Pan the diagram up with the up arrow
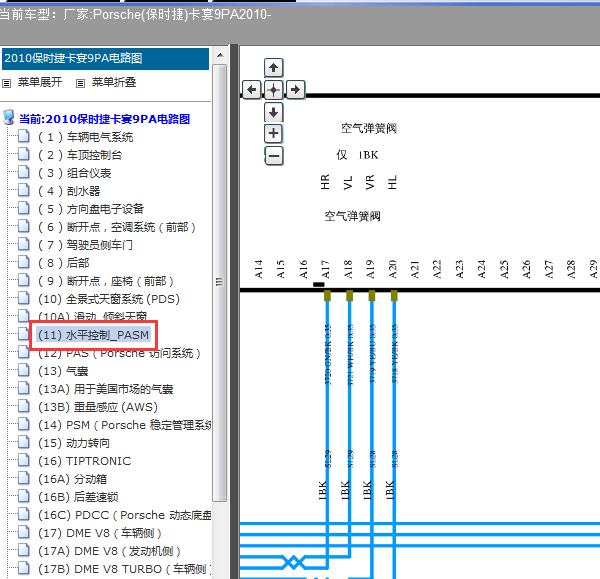The width and height of the screenshot is (600, 579). [x=273, y=68]
